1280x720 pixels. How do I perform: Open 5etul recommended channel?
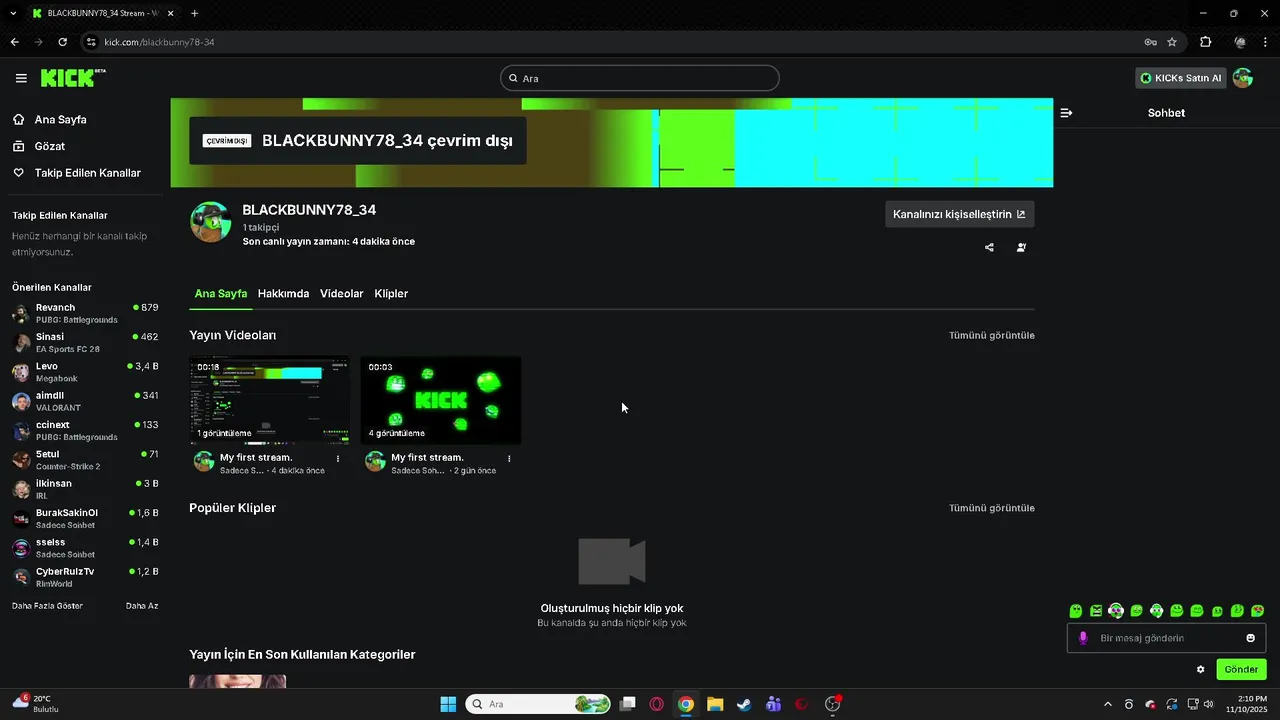(85, 460)
